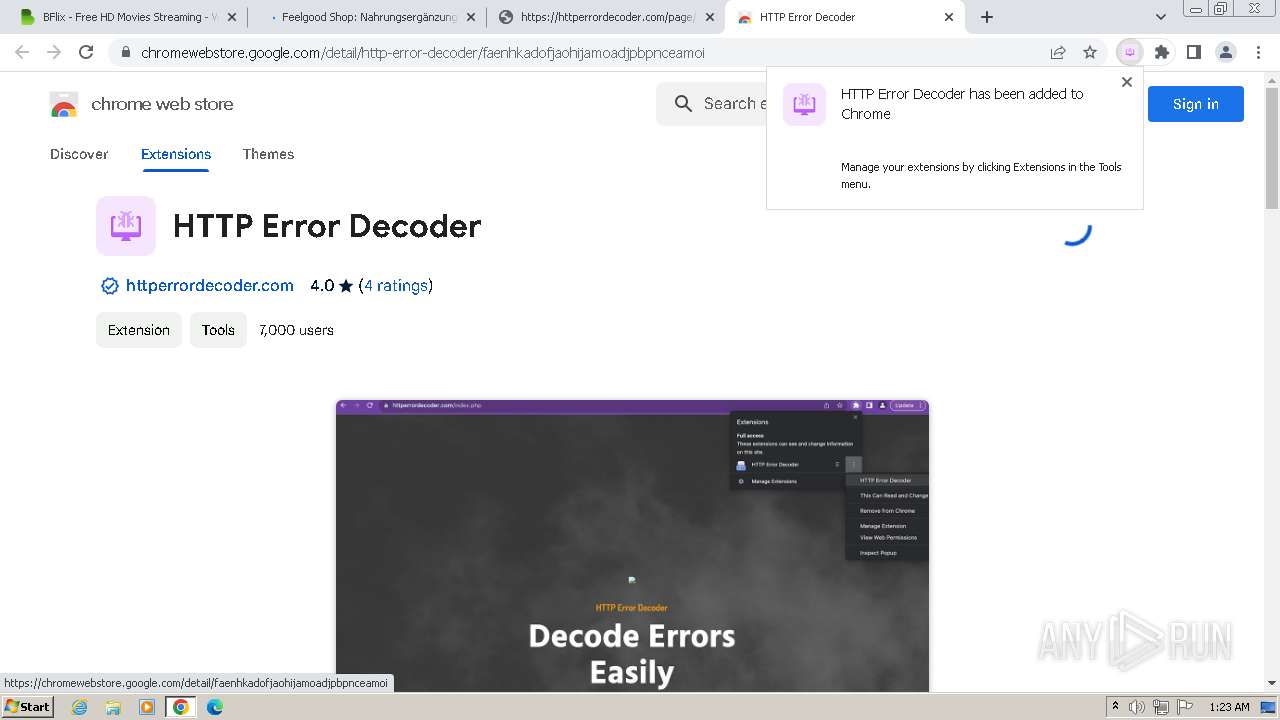Close the BFlix tab

pyautogui.click(x=232, y=17)
